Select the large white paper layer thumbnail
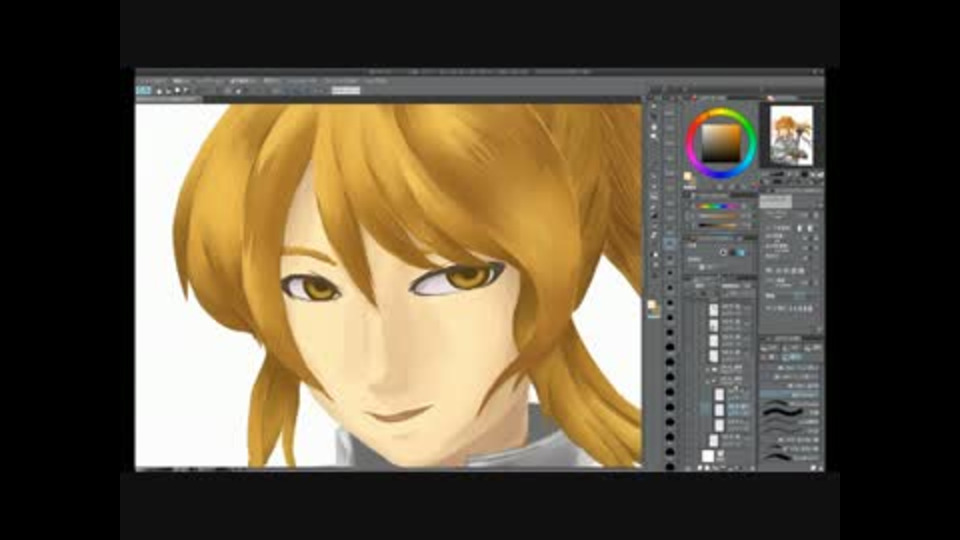This screenshot has height=540, width=960. tap(708, 456)
